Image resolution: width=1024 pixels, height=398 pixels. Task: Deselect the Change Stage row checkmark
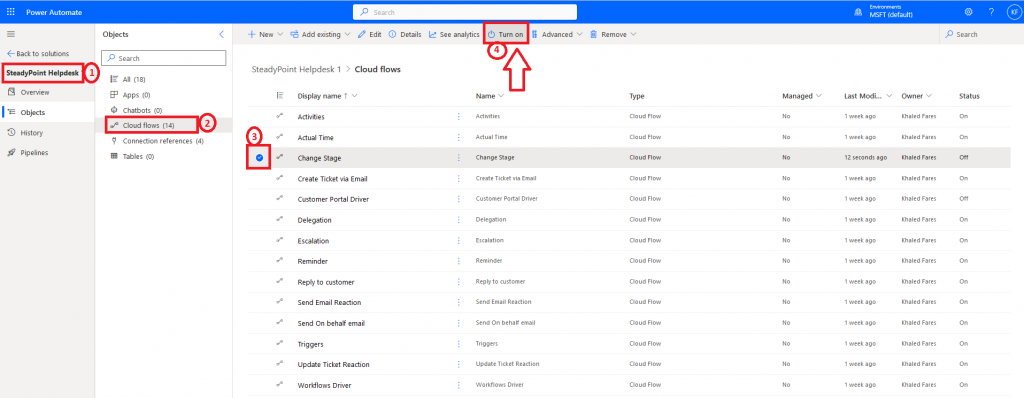(259, 158)
